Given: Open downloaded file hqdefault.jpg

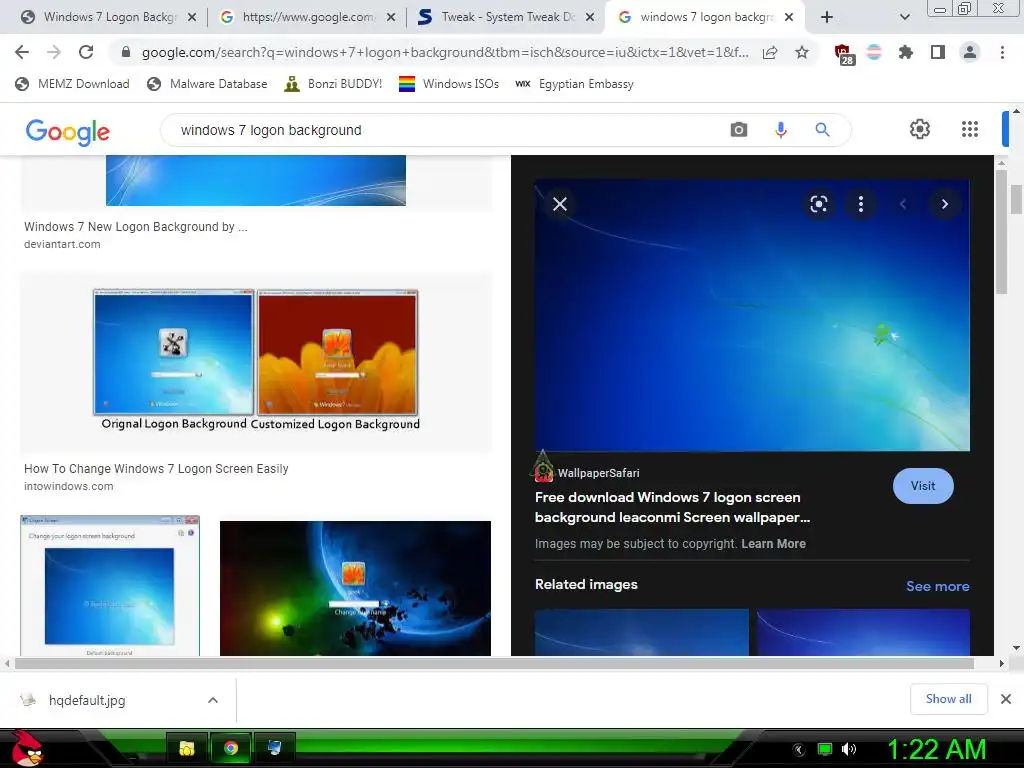Looking at the screenshot, I should [87, 700].
